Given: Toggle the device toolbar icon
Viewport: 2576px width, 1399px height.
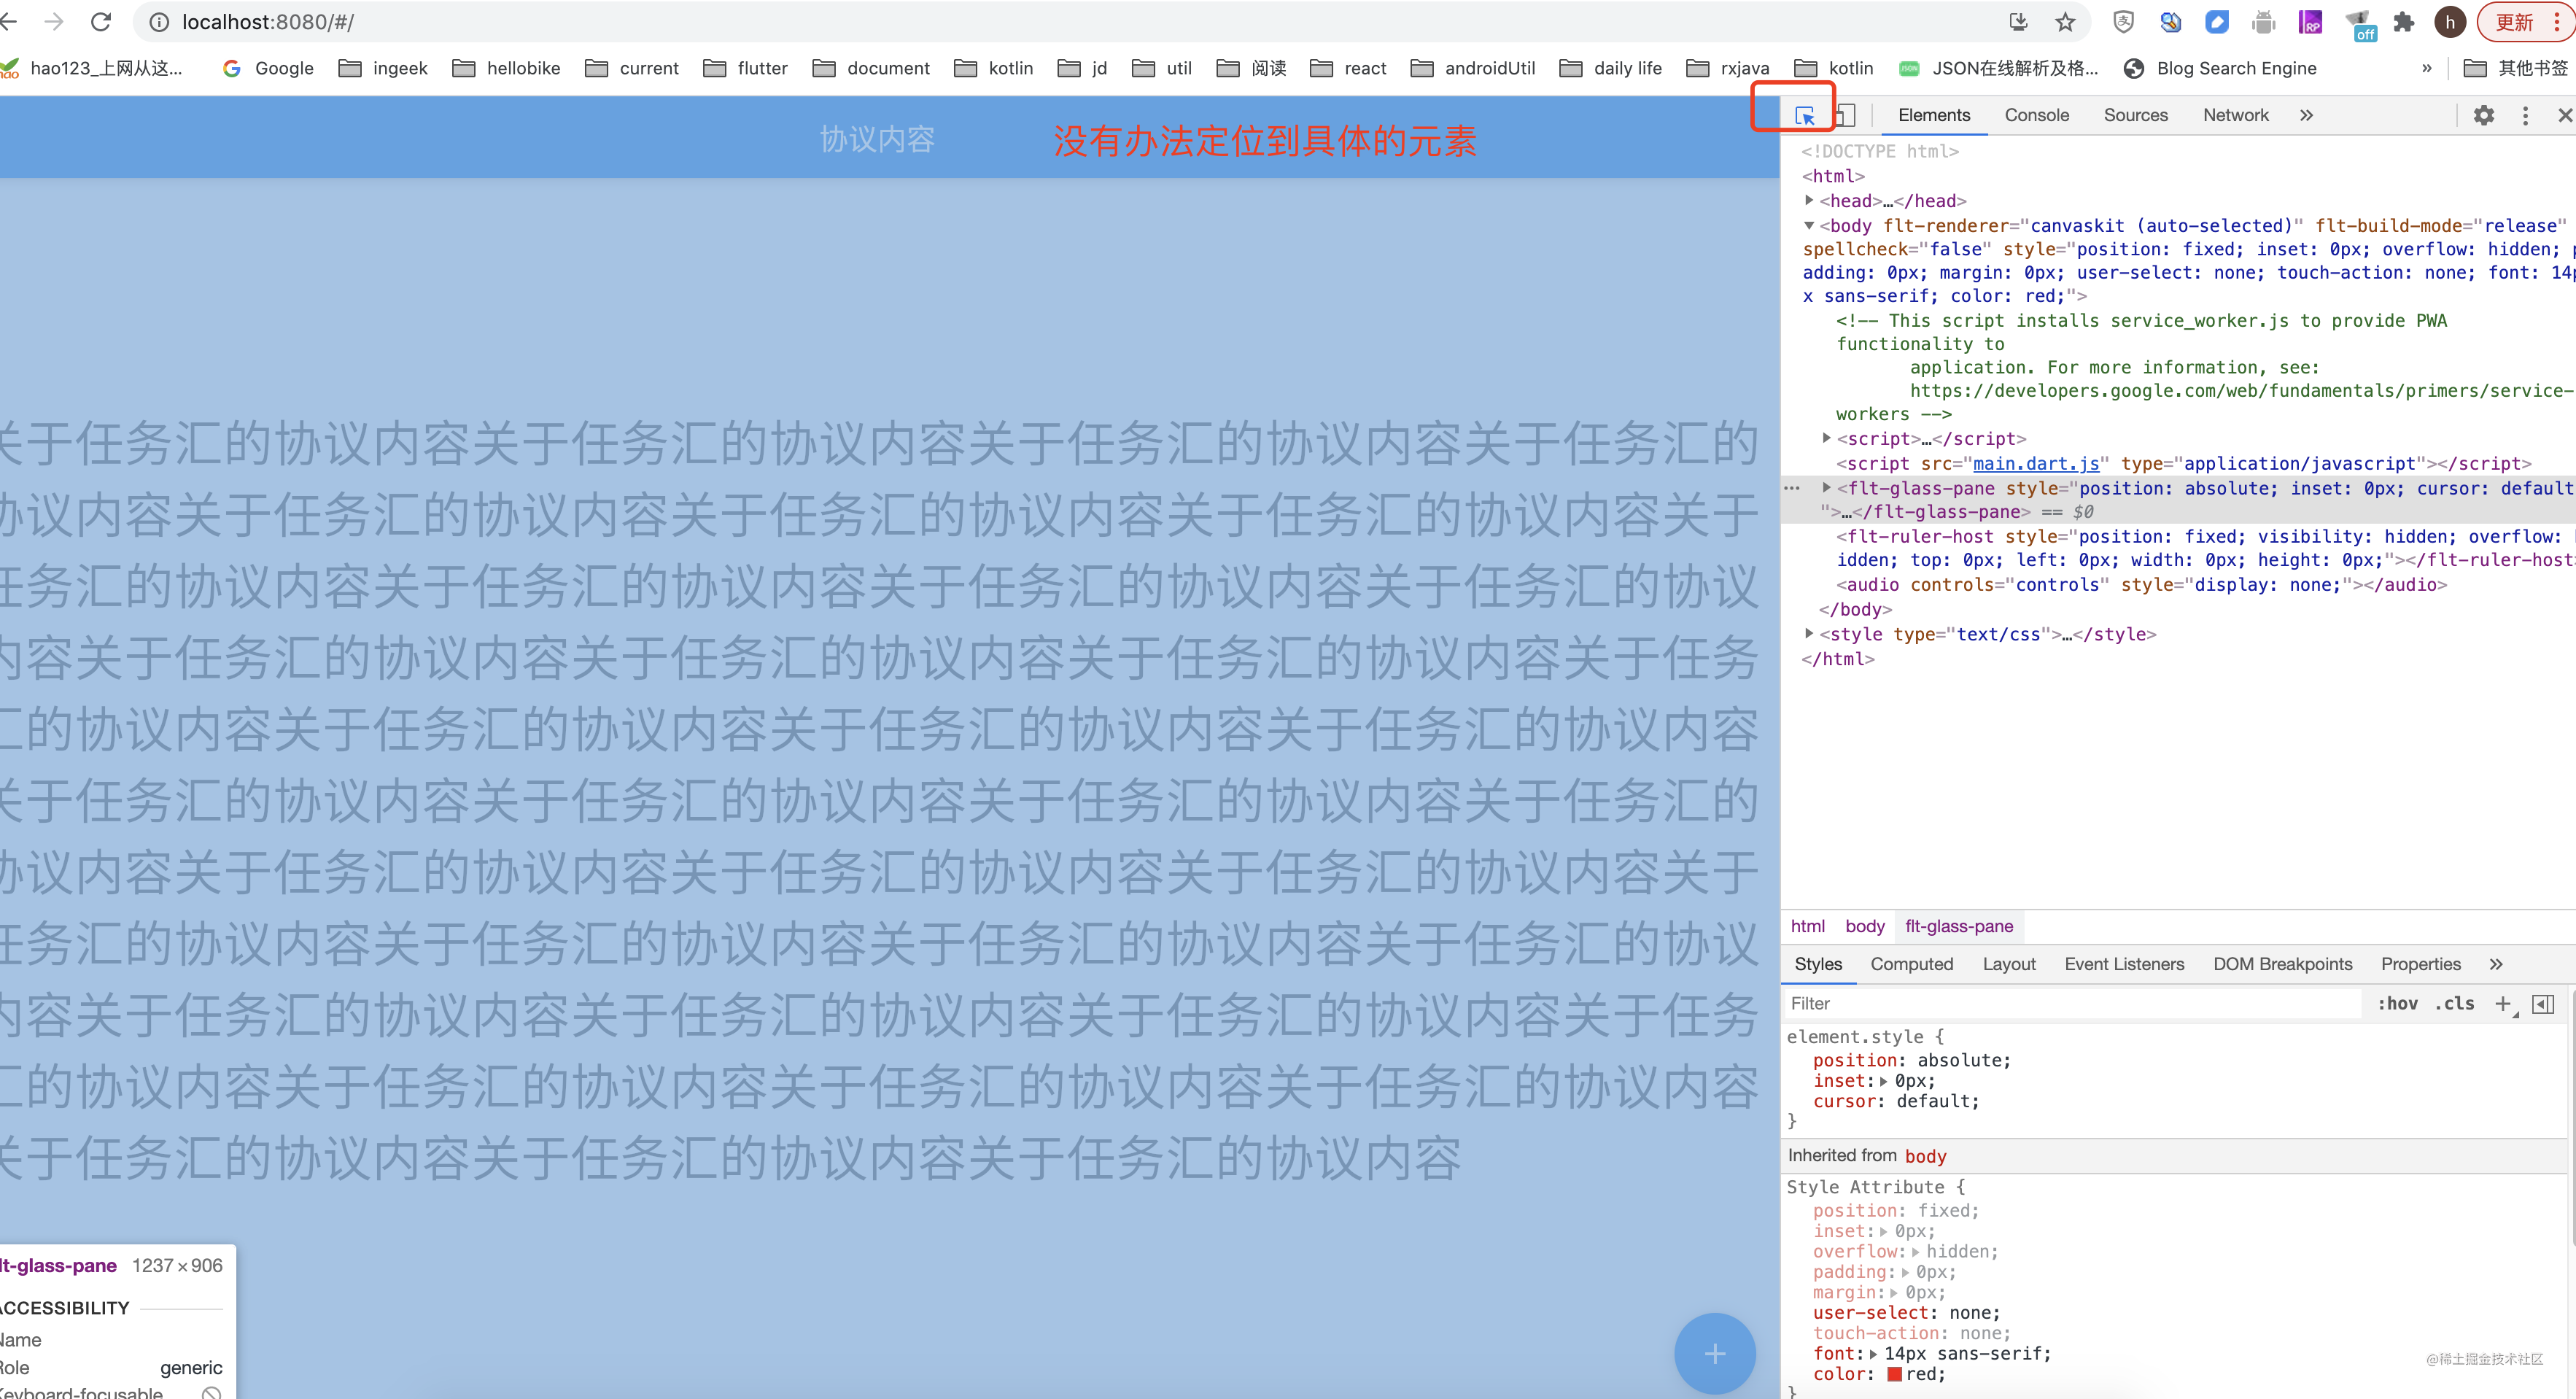Looking at the screenshot, I should click(1845, 116).
